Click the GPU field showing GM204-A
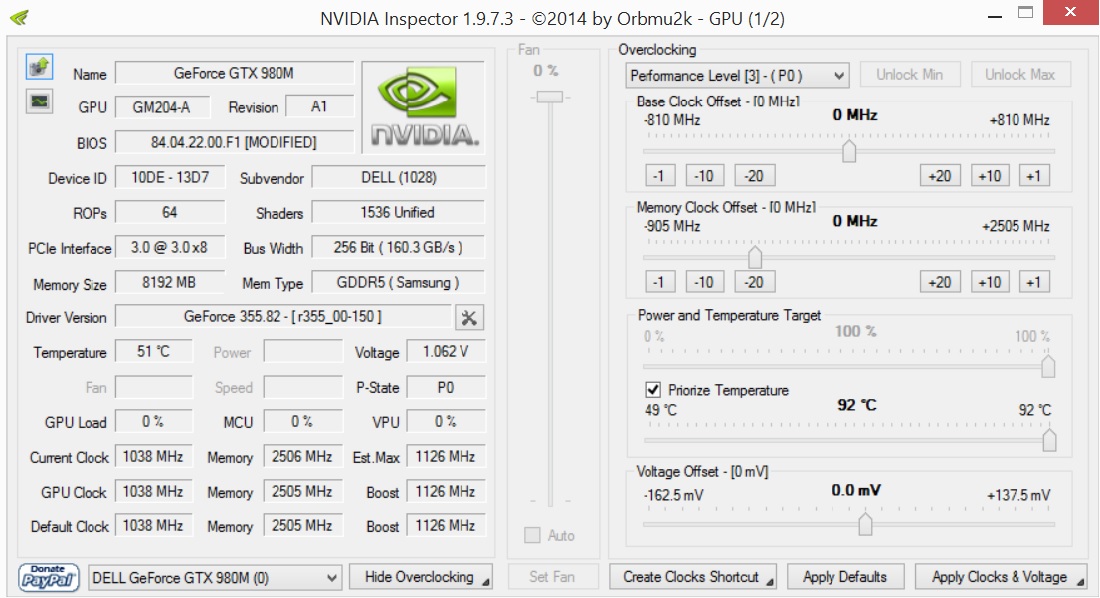 [162, 107]
